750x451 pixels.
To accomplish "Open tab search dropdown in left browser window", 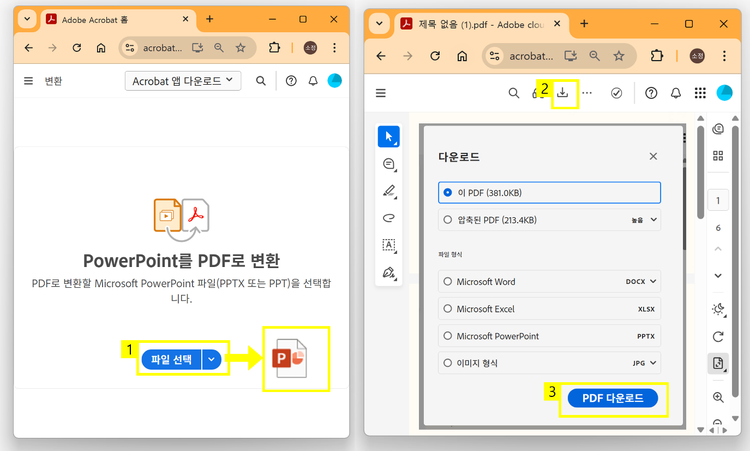I will pos(27,19).
